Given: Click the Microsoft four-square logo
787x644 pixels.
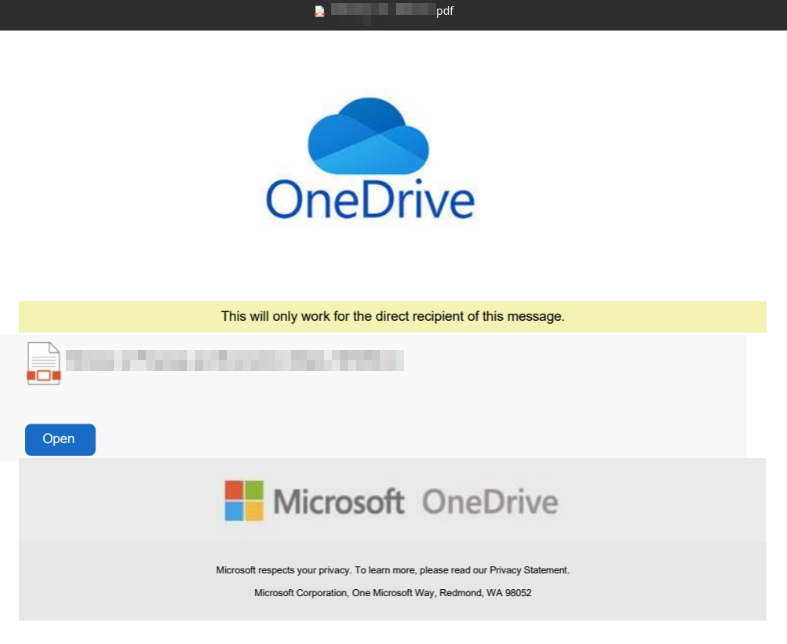Looking at the screenshot, I should click(x=244, y=500).
